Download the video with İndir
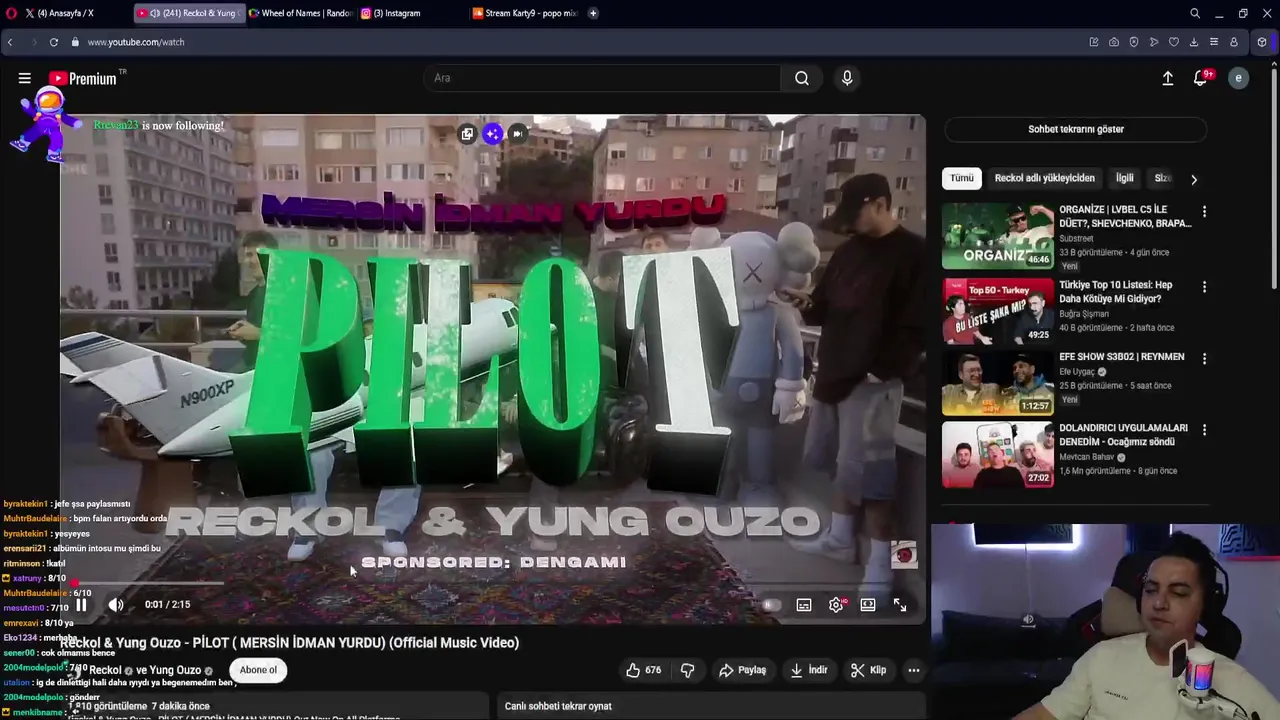Image resolution: width=1280 pixels, height=720 pixels. 809,670
